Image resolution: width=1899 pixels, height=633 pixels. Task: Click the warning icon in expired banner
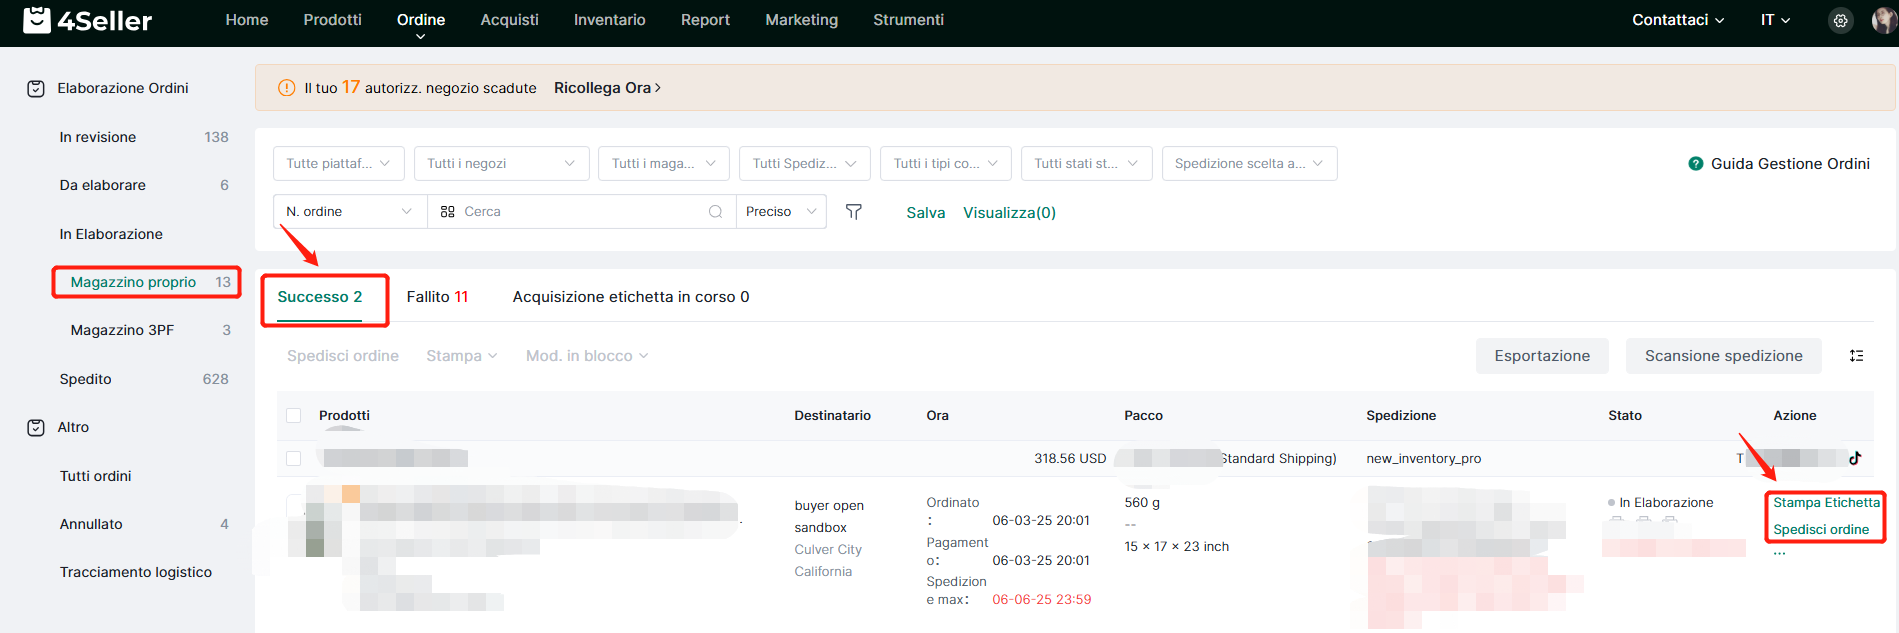coord(286,88)
